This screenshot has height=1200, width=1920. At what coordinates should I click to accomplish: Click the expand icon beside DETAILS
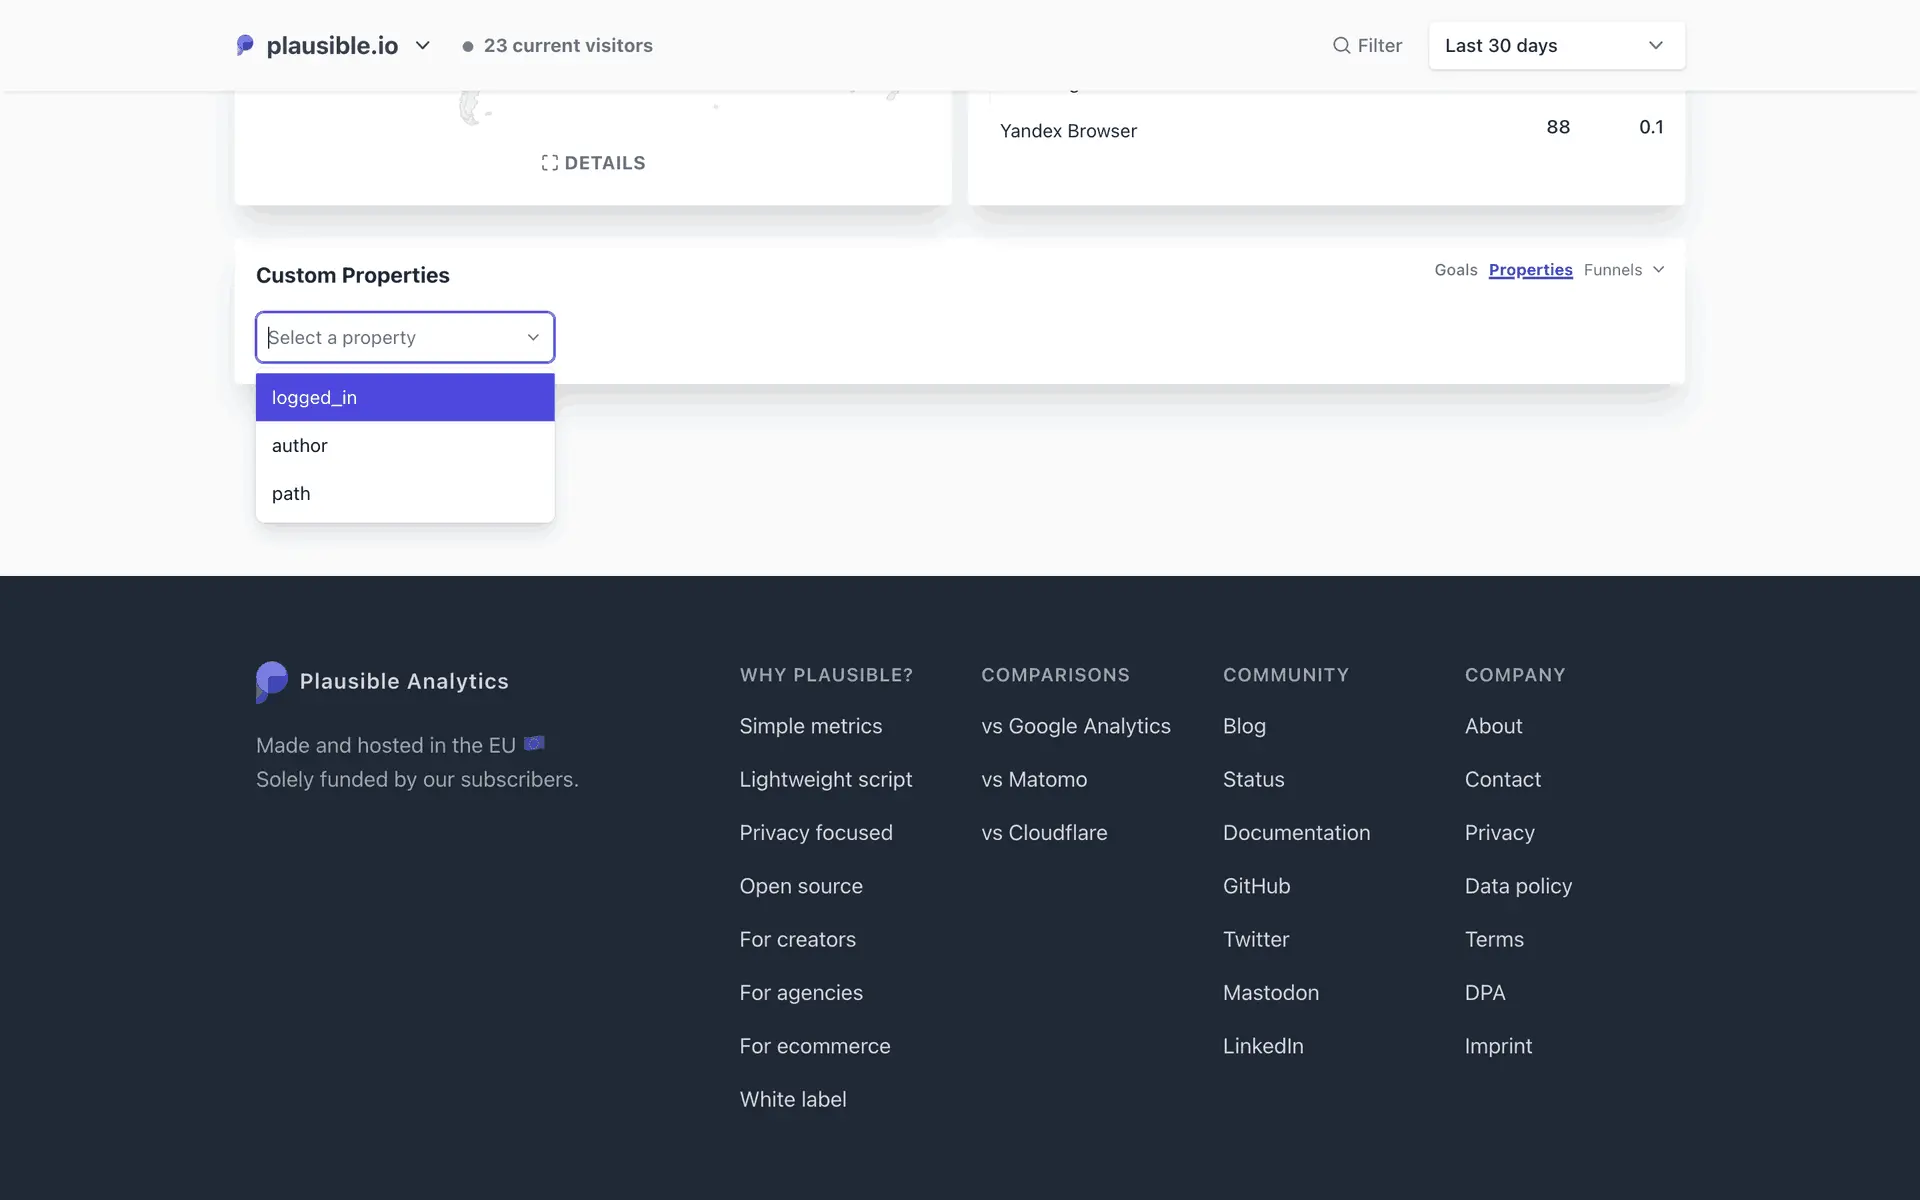point(549,163)
